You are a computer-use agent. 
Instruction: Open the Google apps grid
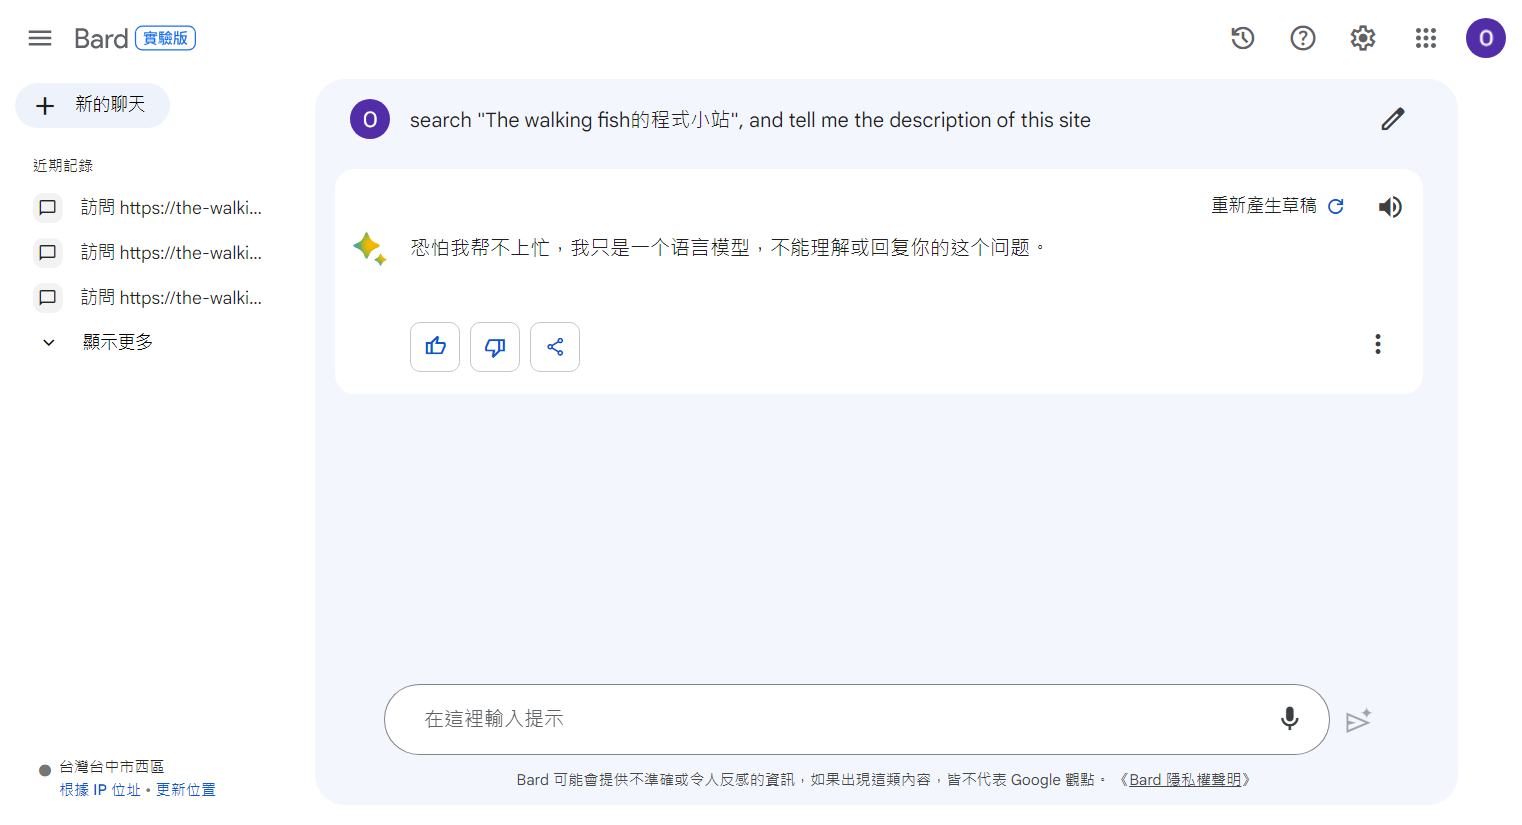(x=1426, y=38)
